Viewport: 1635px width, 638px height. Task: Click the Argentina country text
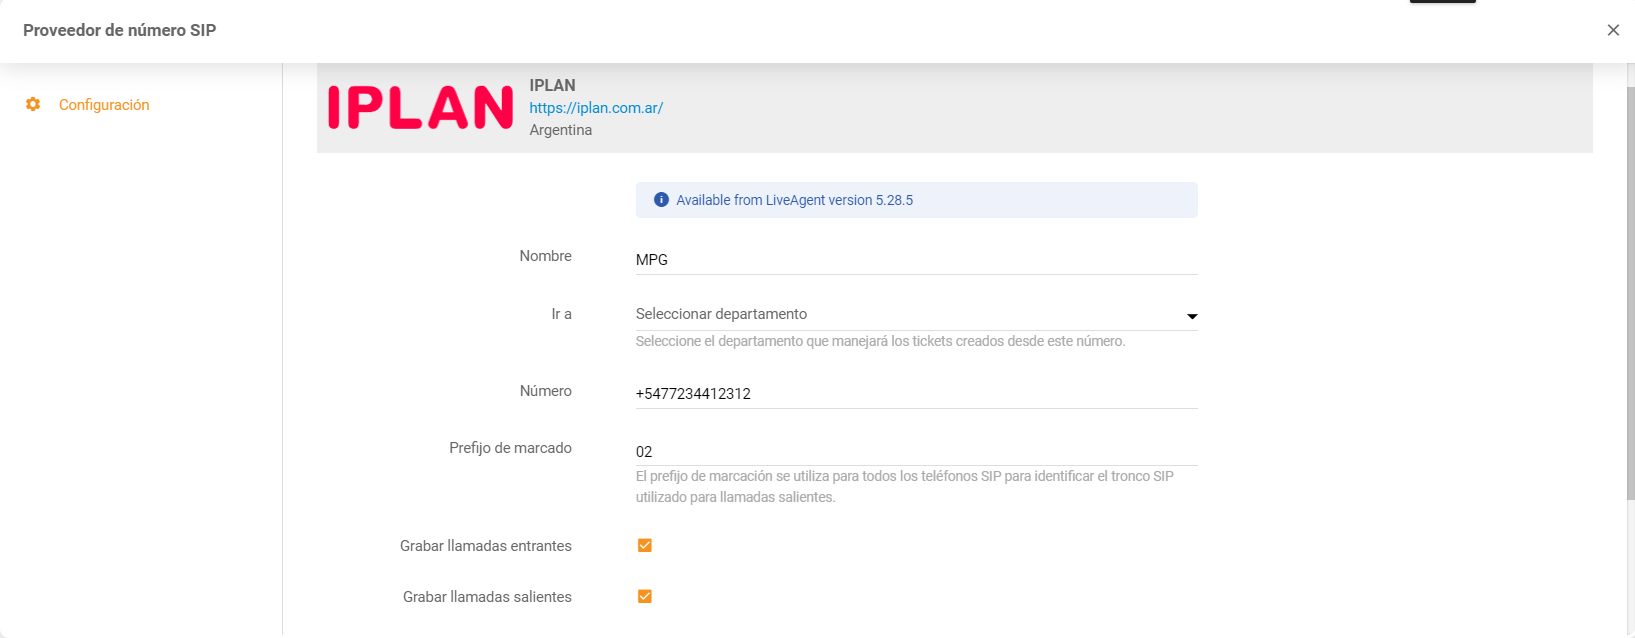point(560,130)
